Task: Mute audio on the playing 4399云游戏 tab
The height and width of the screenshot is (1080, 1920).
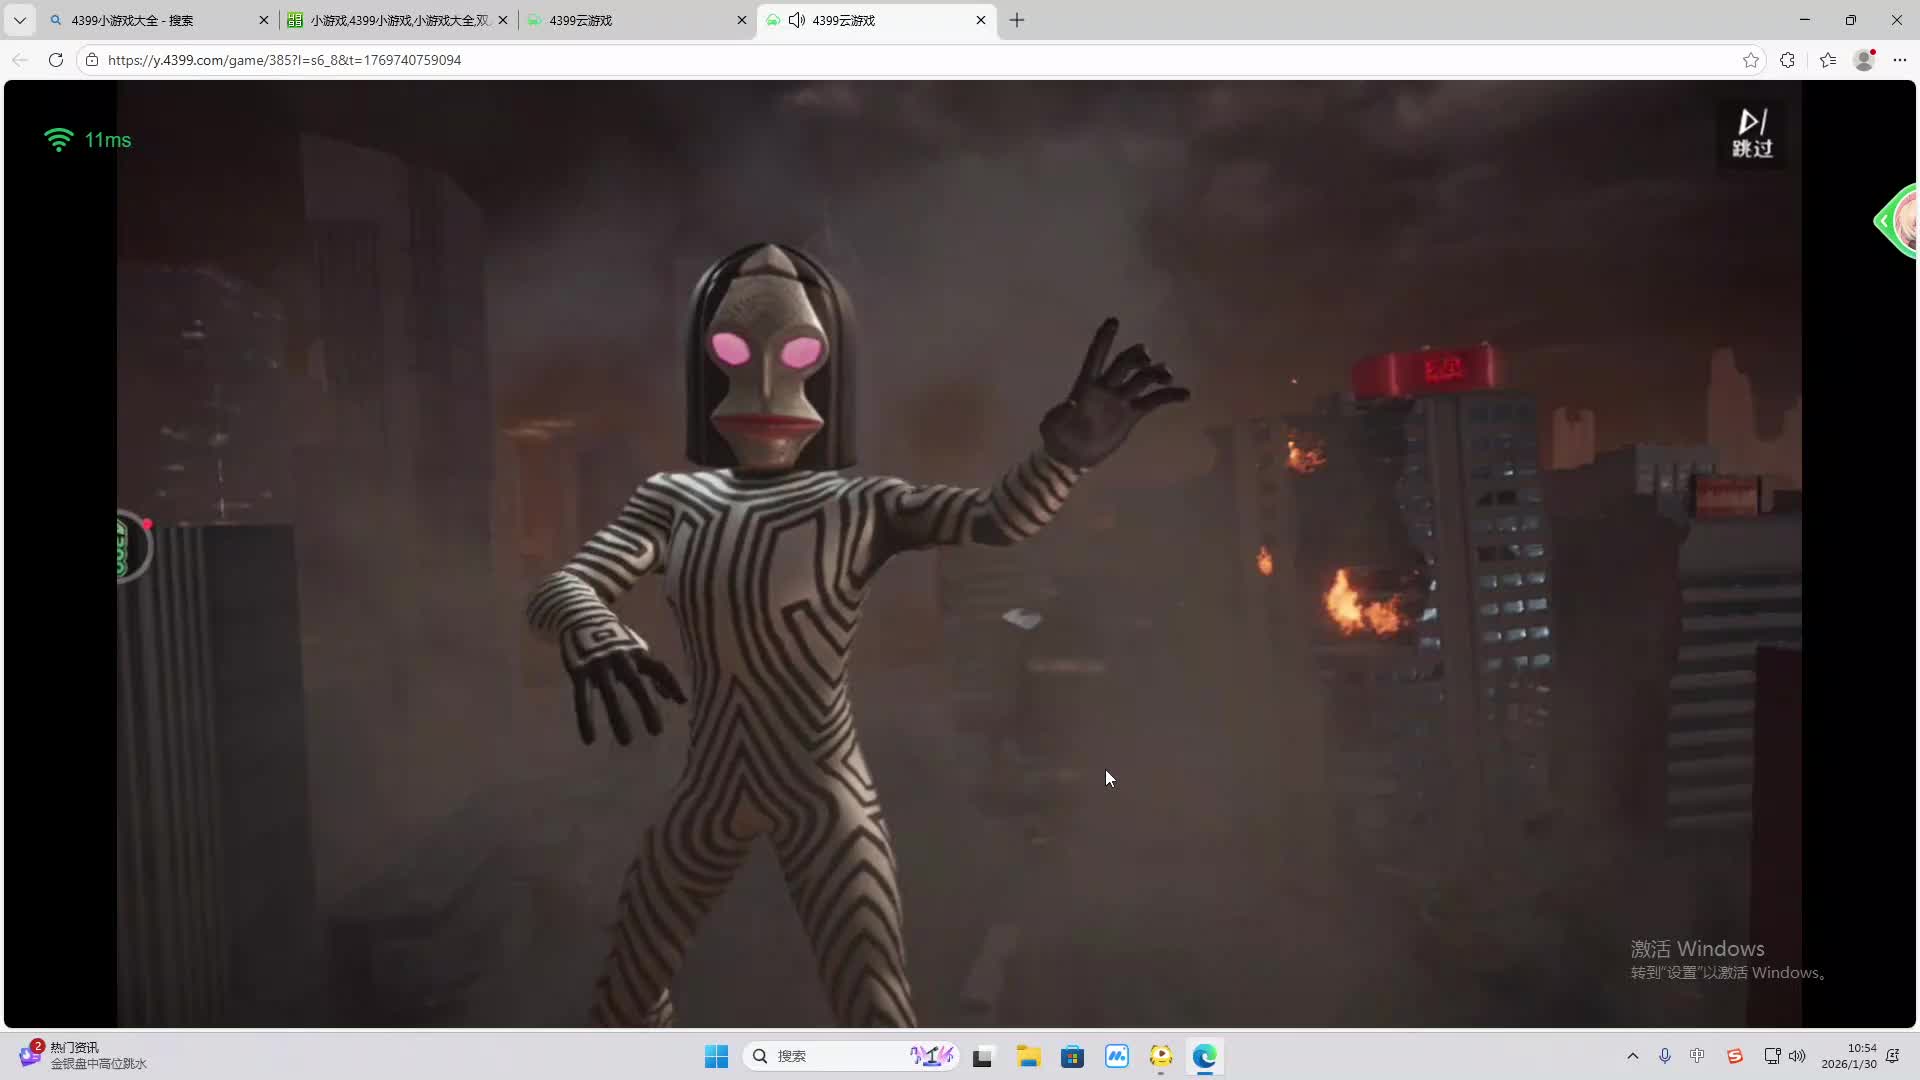Action: (797, 20)
